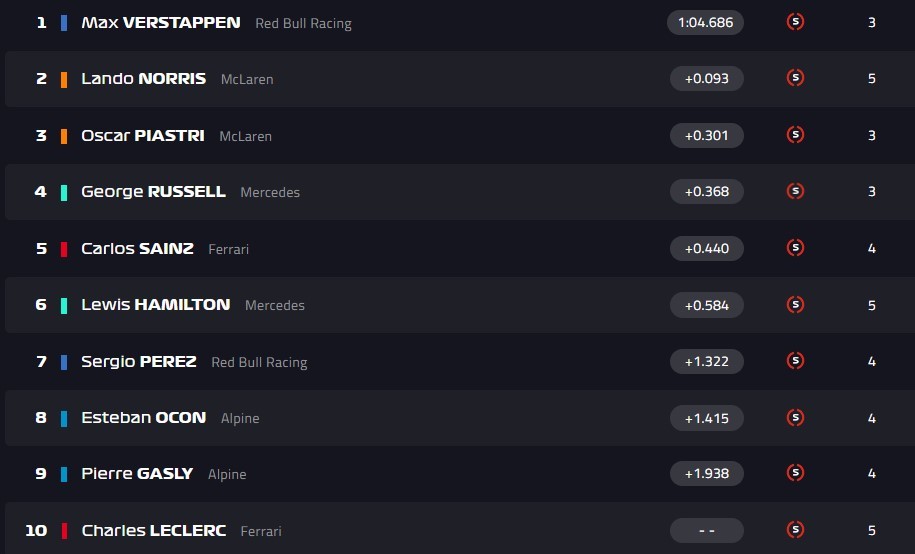Click the soft tyre icon in Hamilton's row
This screenshot has height=554, width=915.
[x=795, y=304]
